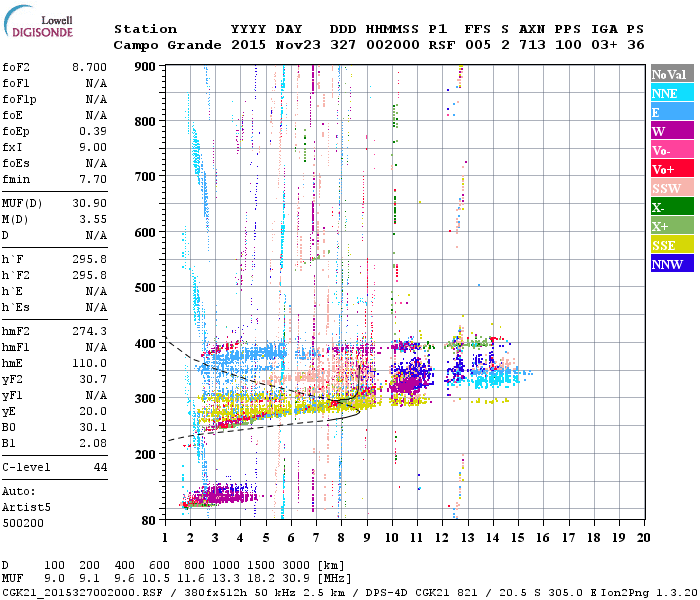The image size is (700, 600).
Task: Click the foF1 N/A value
Action: pos(96,83)
